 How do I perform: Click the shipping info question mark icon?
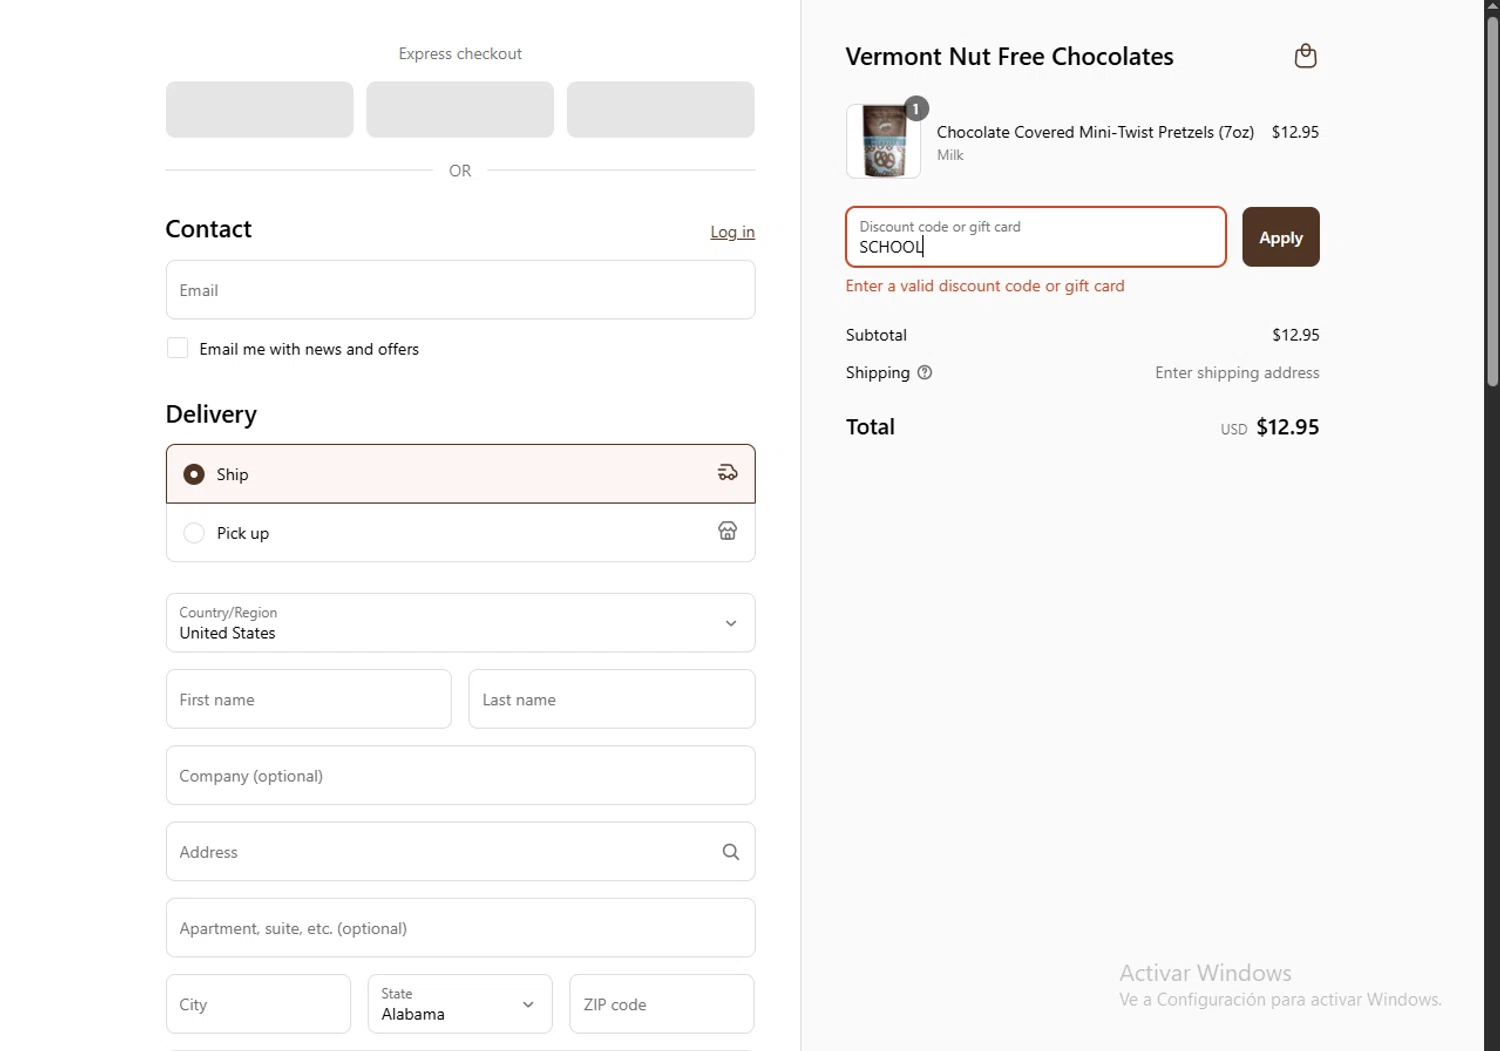click(925, 372)
